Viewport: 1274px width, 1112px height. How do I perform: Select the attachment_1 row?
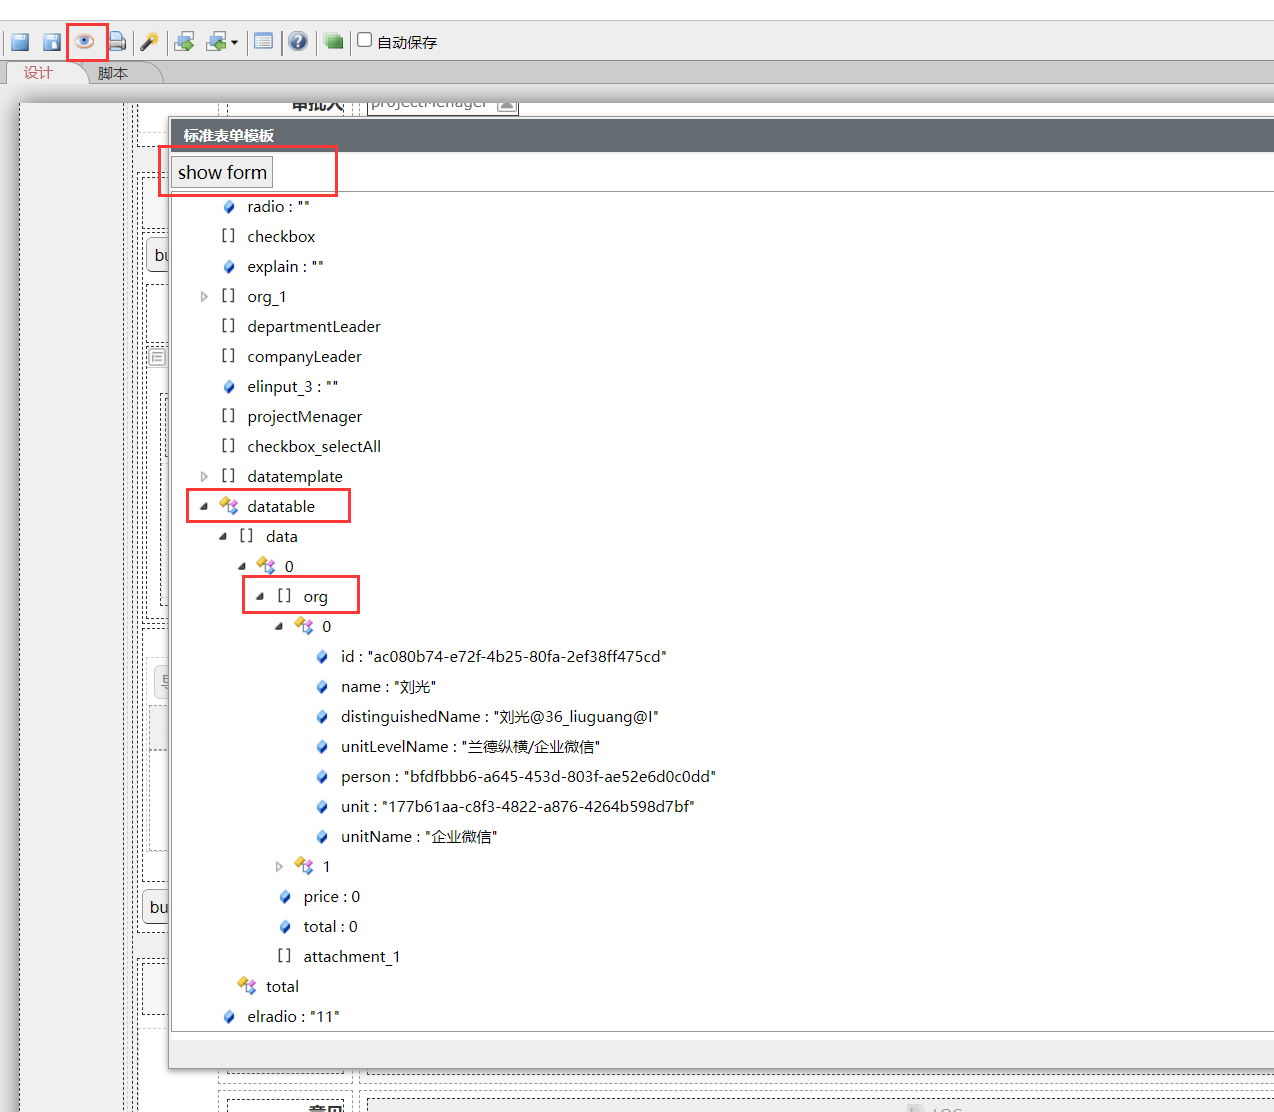tap(351, 957)
